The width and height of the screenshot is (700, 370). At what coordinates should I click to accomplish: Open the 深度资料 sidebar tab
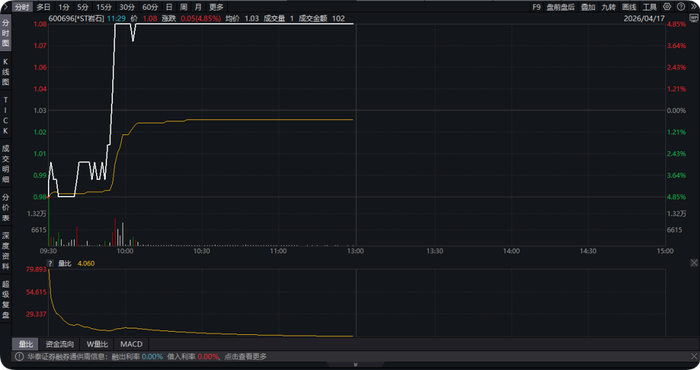[5, 251]
